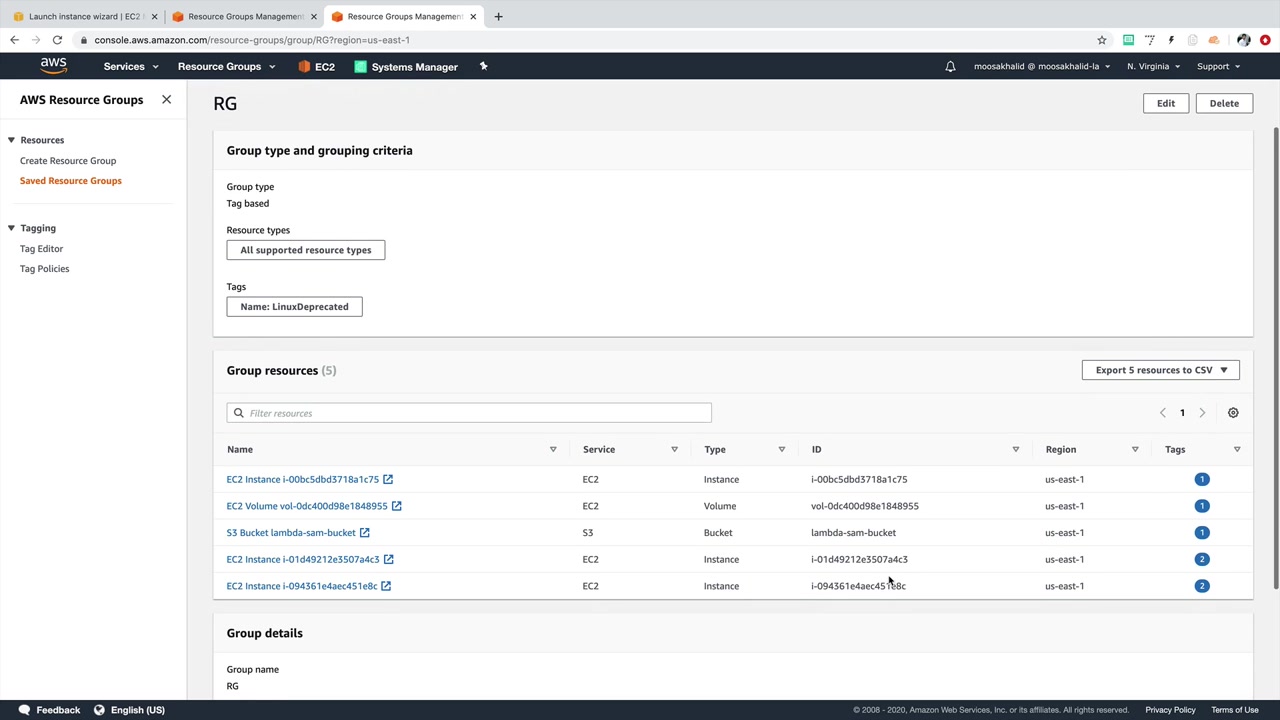Sort the table by Tags column arrow
The height and width of the screenshot is (720, 1280).
1237,450
